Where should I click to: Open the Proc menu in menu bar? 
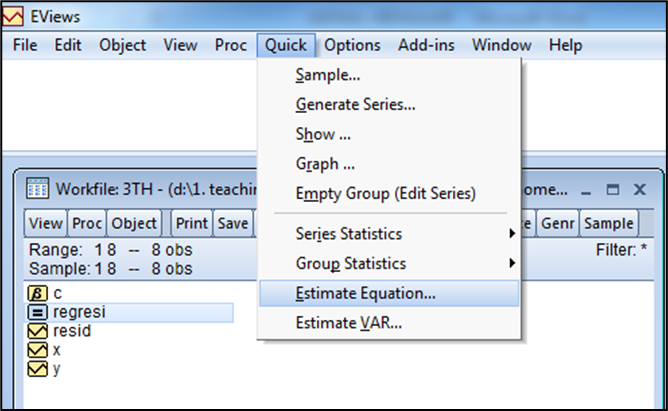point(230,45)
